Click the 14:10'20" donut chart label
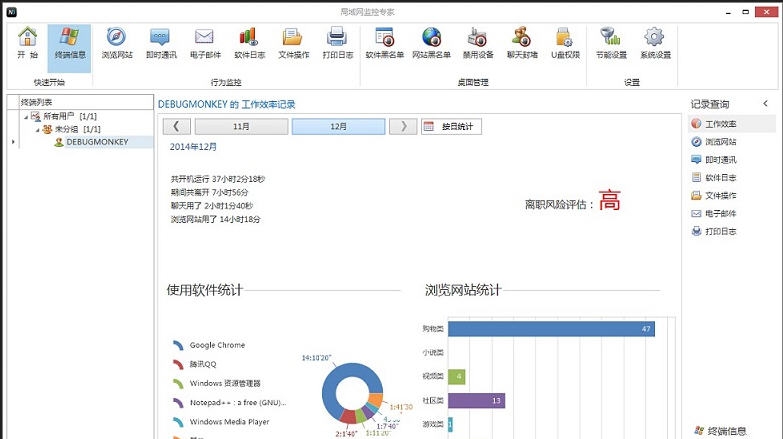The image size is (783, 439). point(317,358)
